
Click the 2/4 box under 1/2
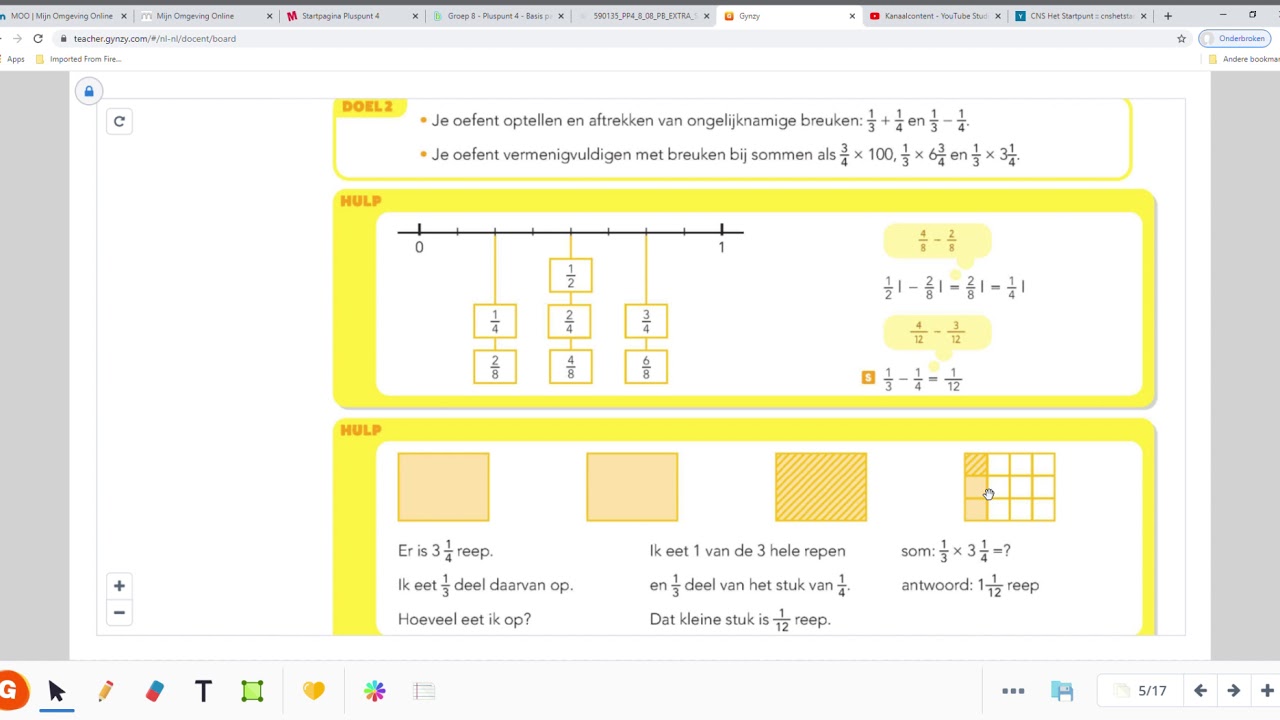(x=571, y=321)
